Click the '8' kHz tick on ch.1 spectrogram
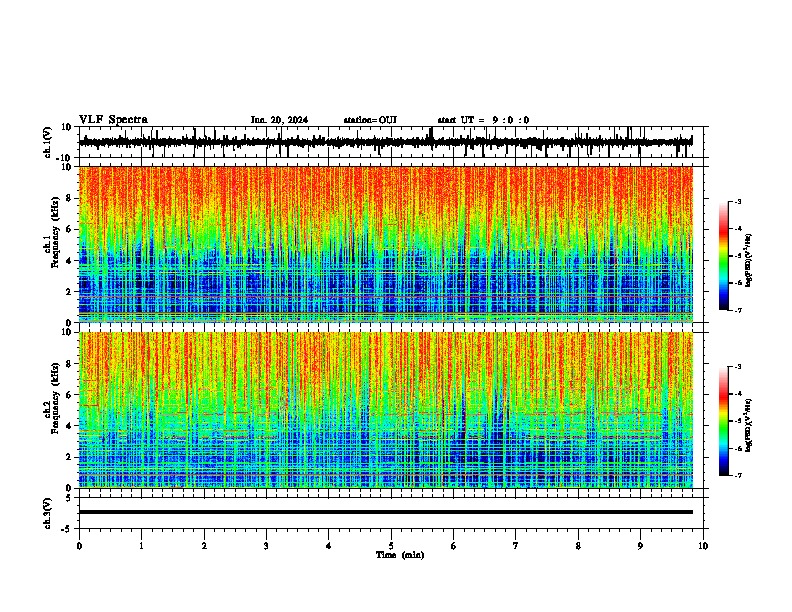Viewport: 792px width, 612px height. [x=69, y=198]
